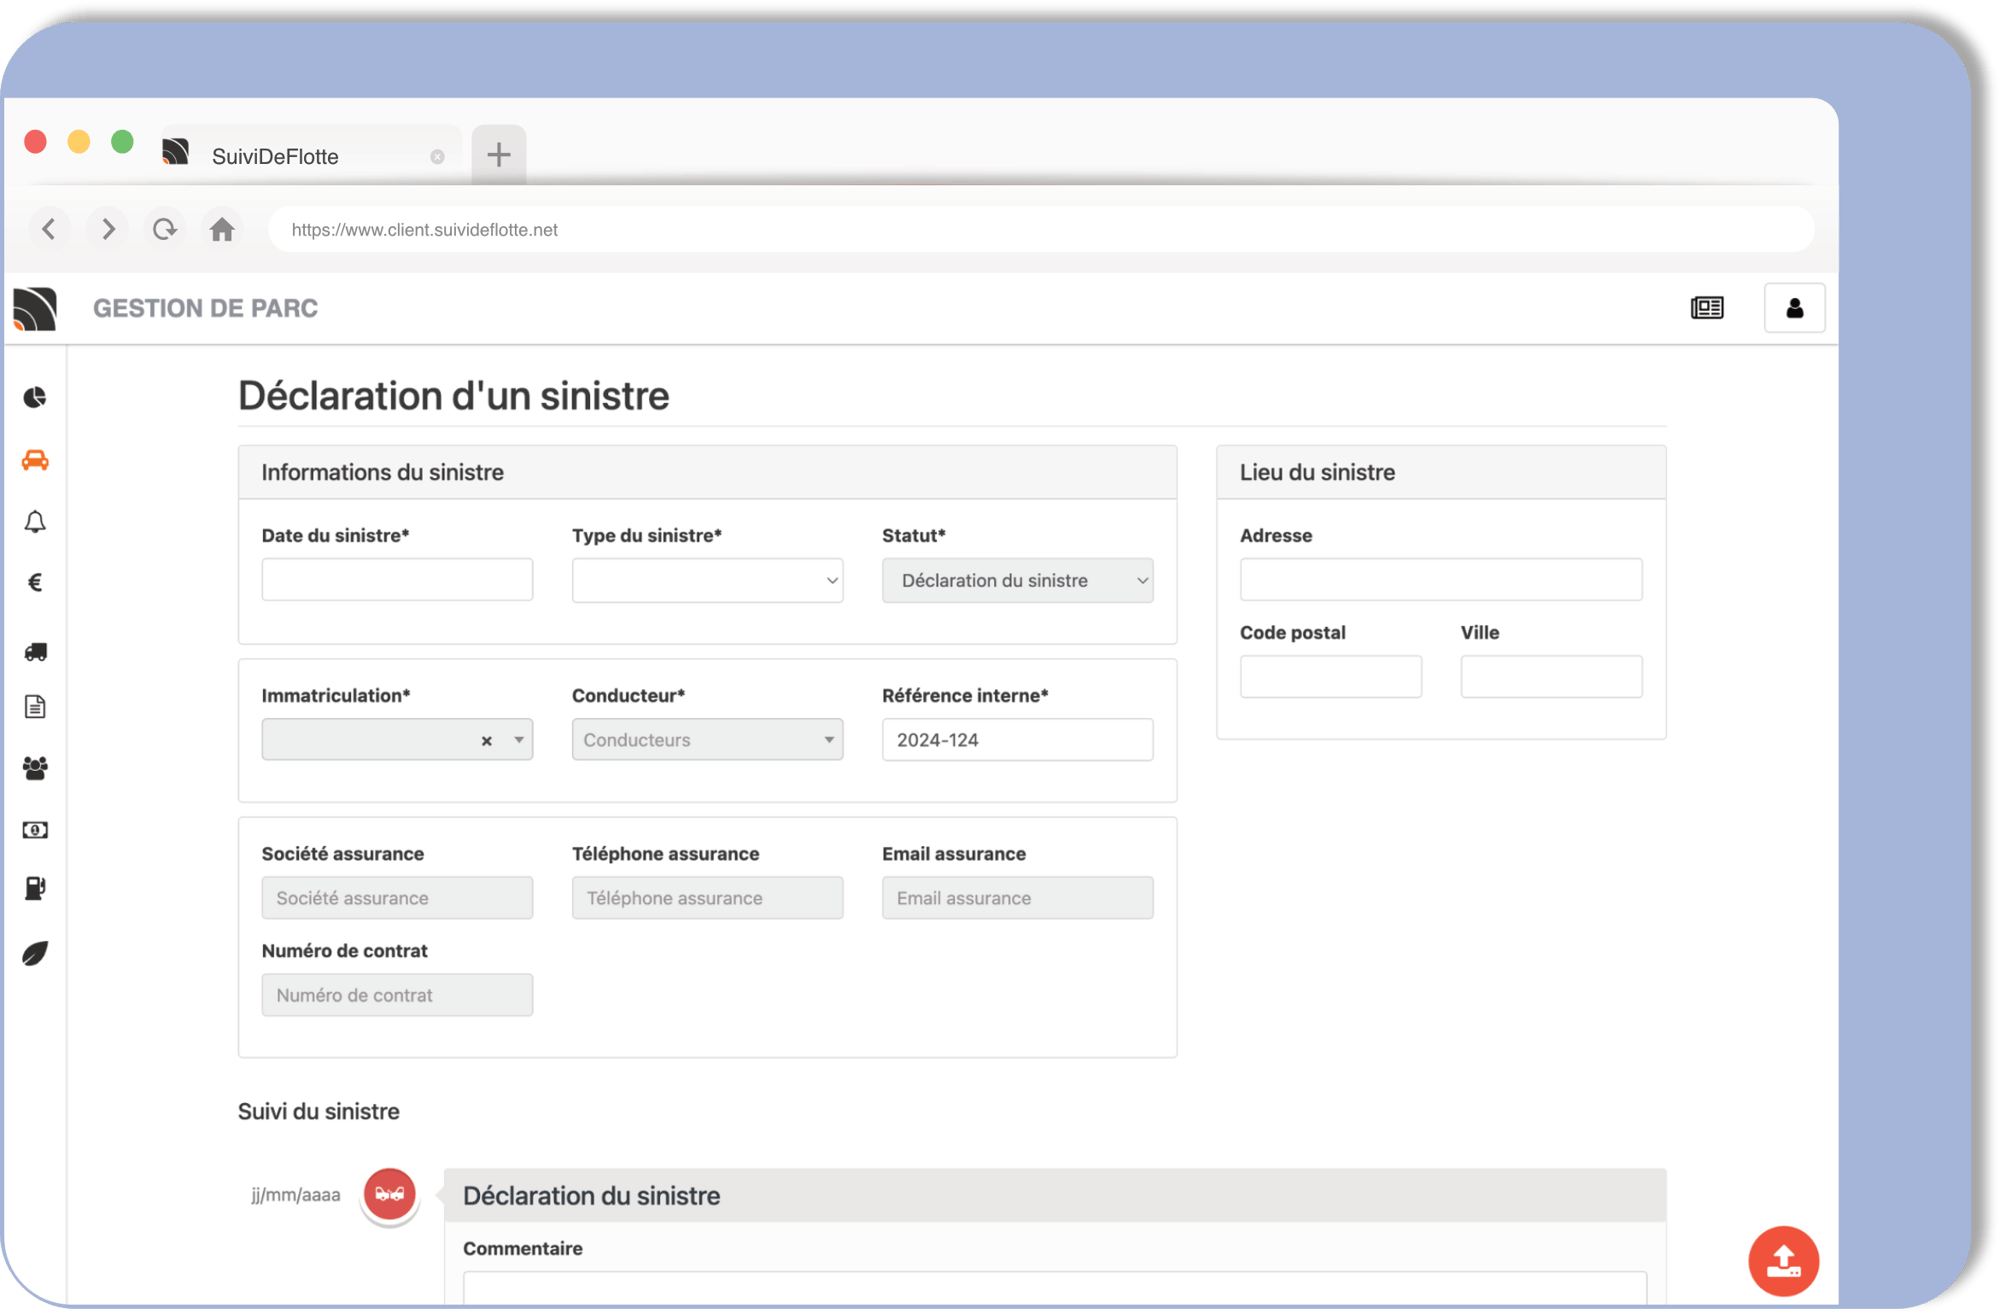Click the Adresse field
Image resolution: width=2000 pixels, height=1314 pixels.
pyautogui.click(x=1440, y=580)
